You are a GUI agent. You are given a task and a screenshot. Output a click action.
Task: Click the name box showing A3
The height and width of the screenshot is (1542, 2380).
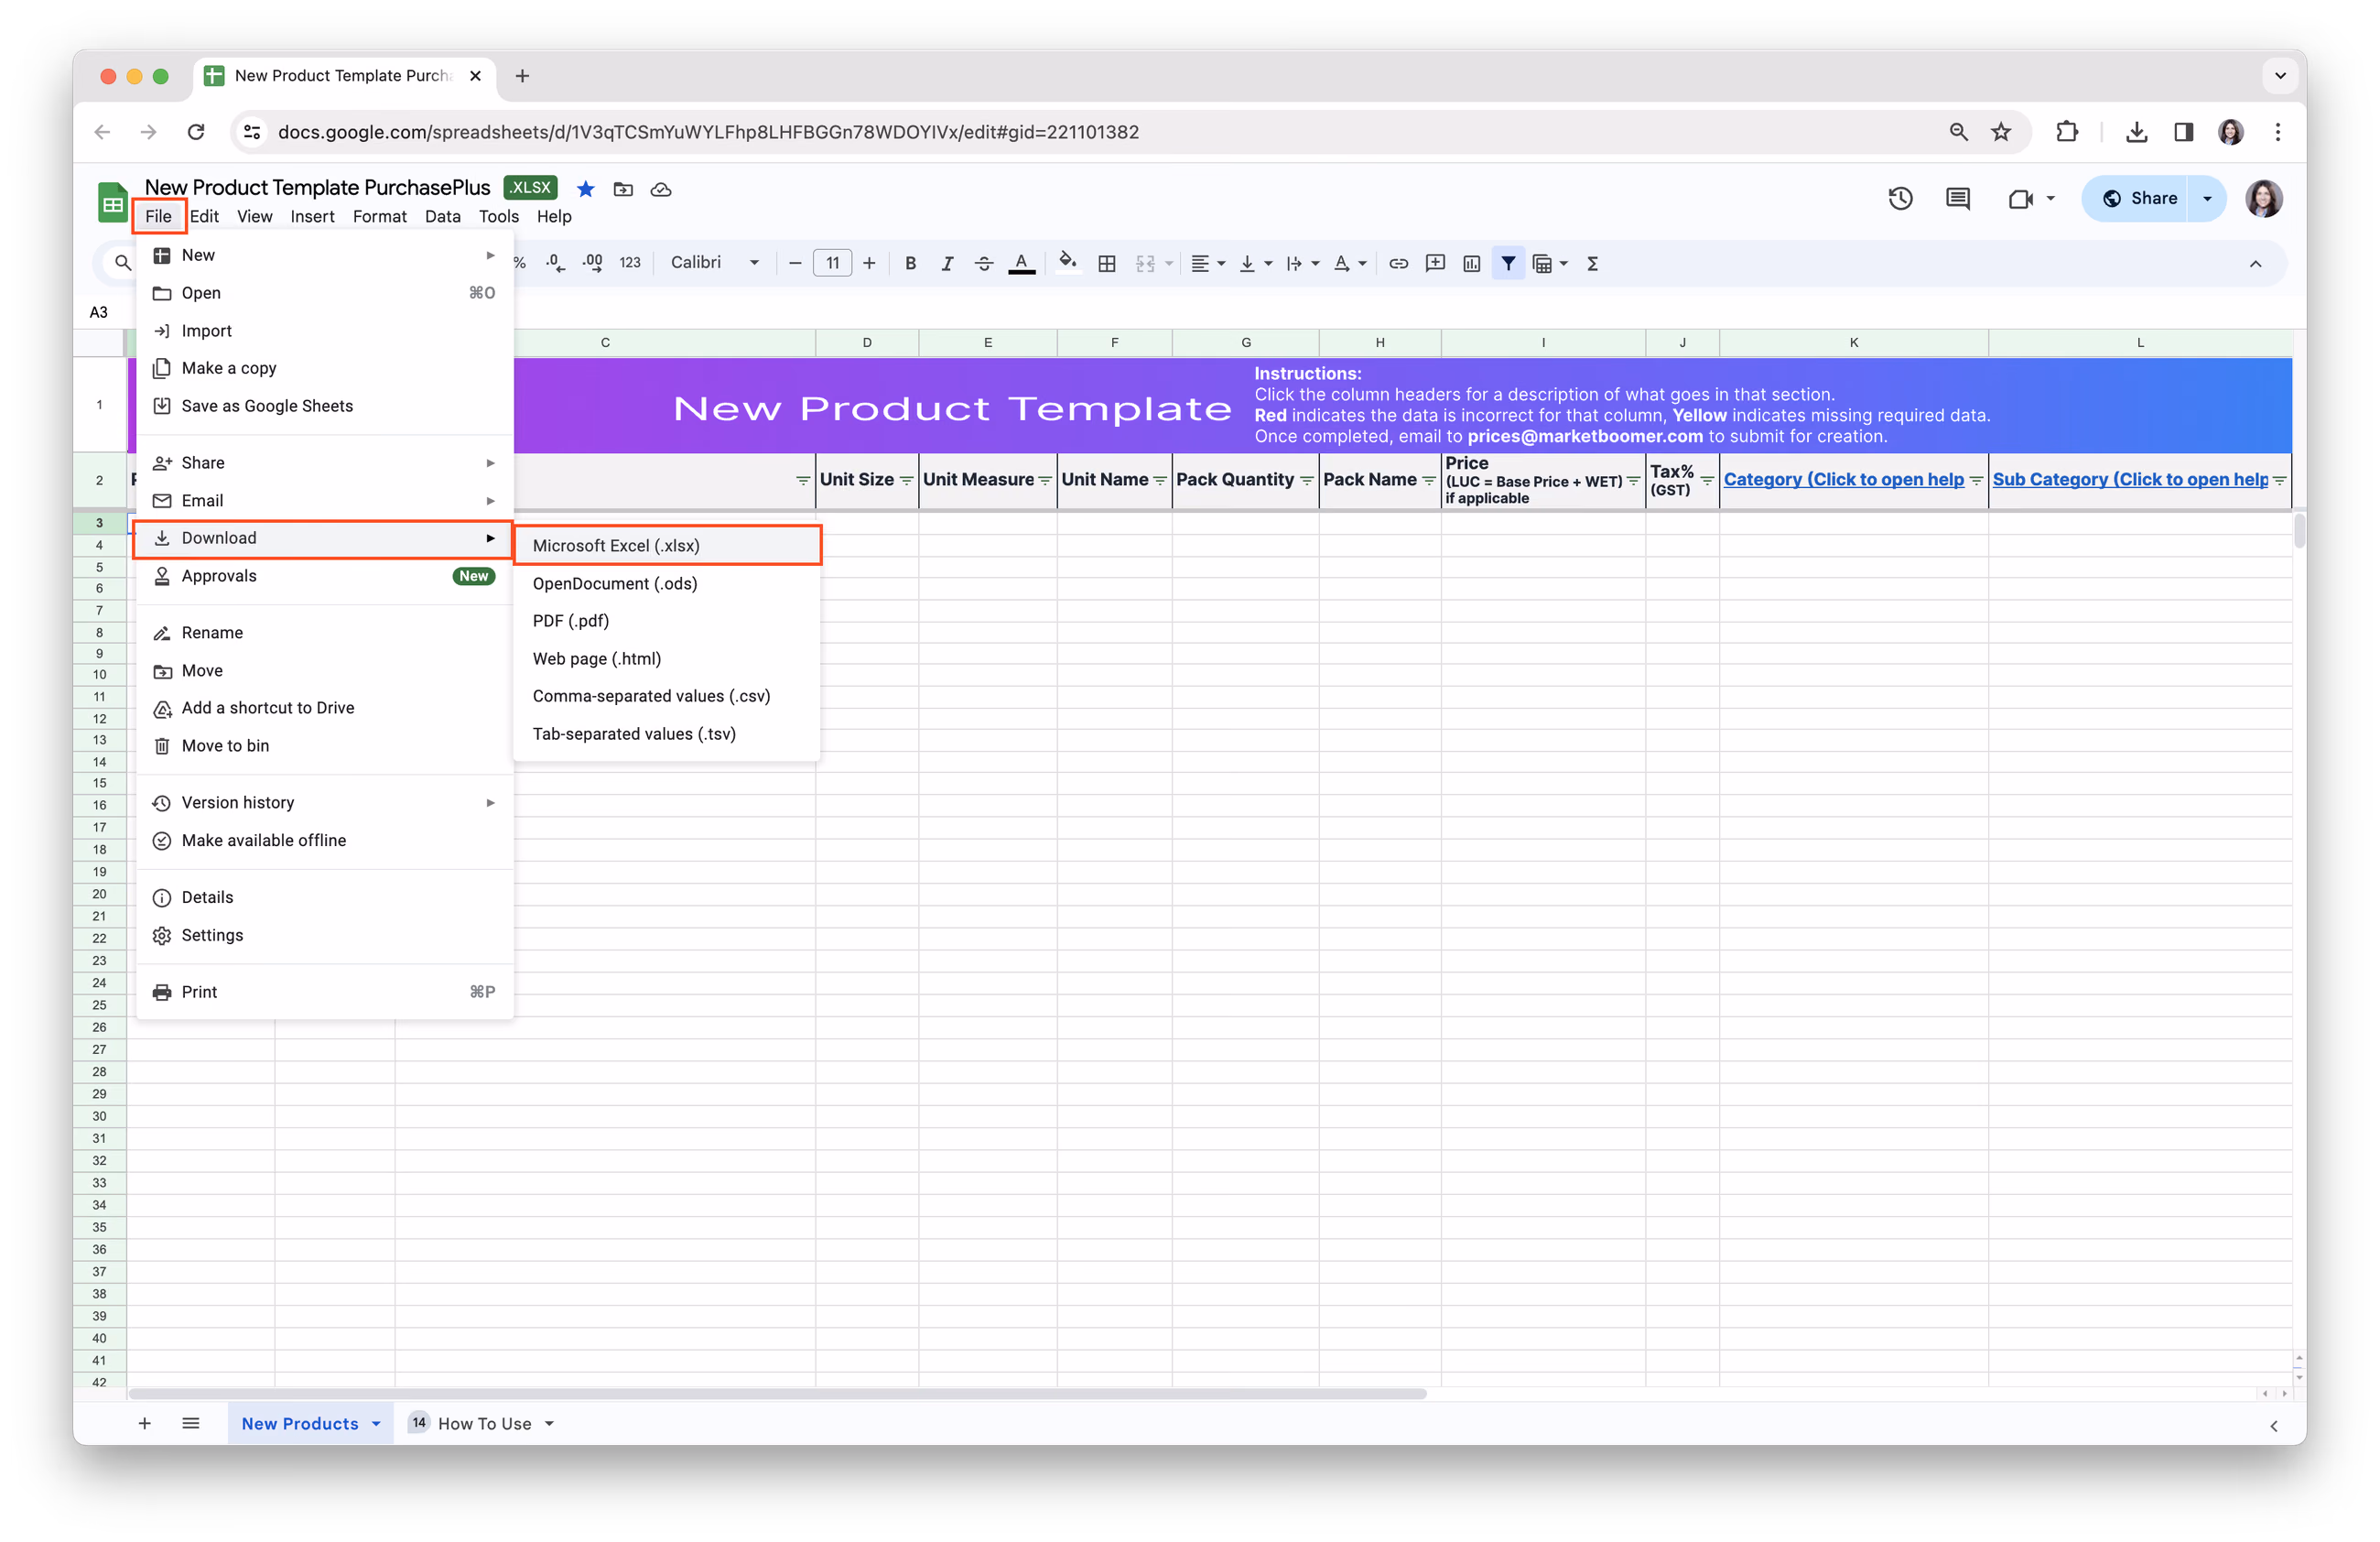99,312
